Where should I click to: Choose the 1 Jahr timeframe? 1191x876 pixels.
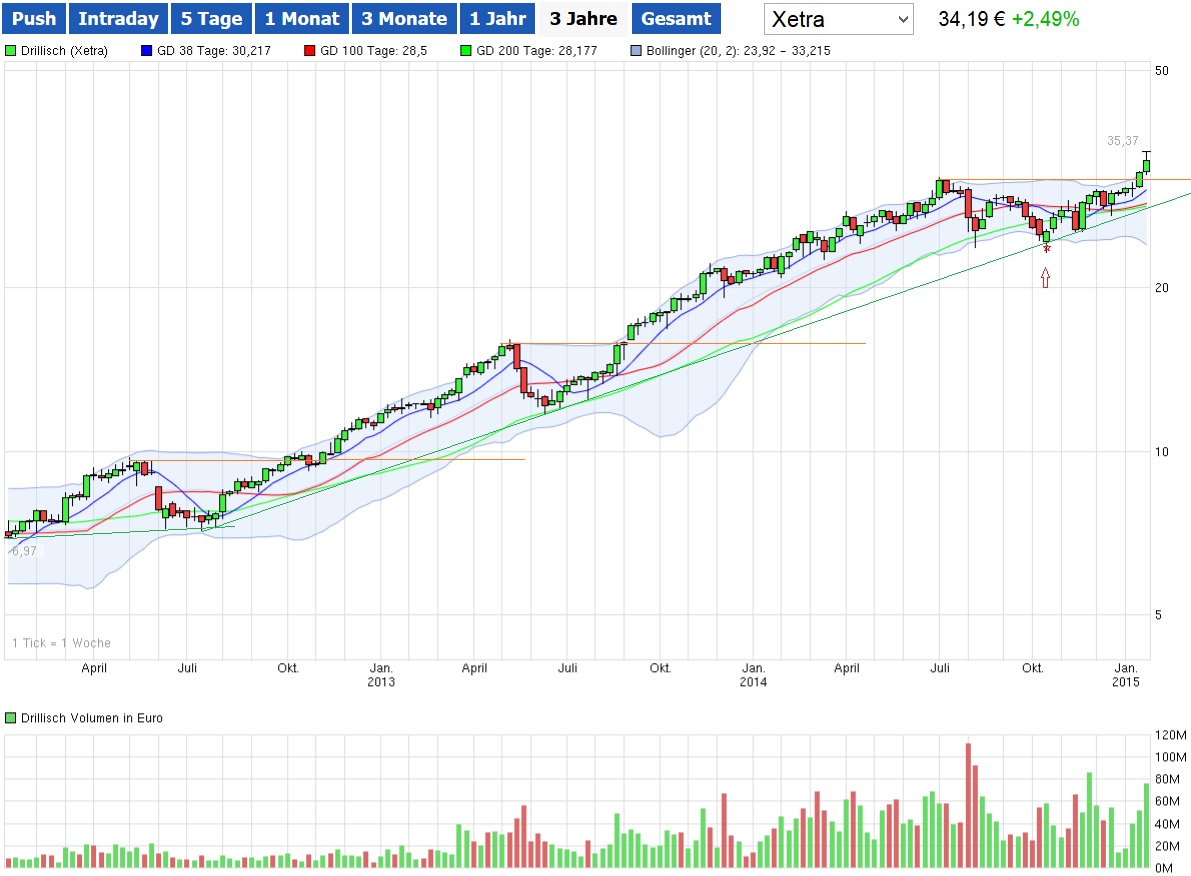coord(498,19)
